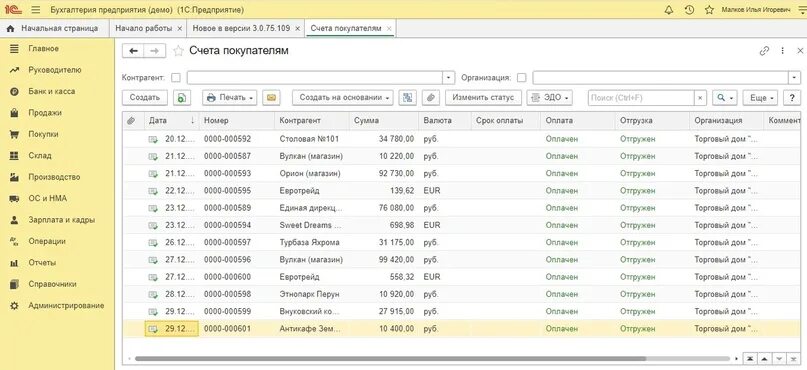
Task: Click the horizontal scrollbar of the list
Action: tap(390, 359)
